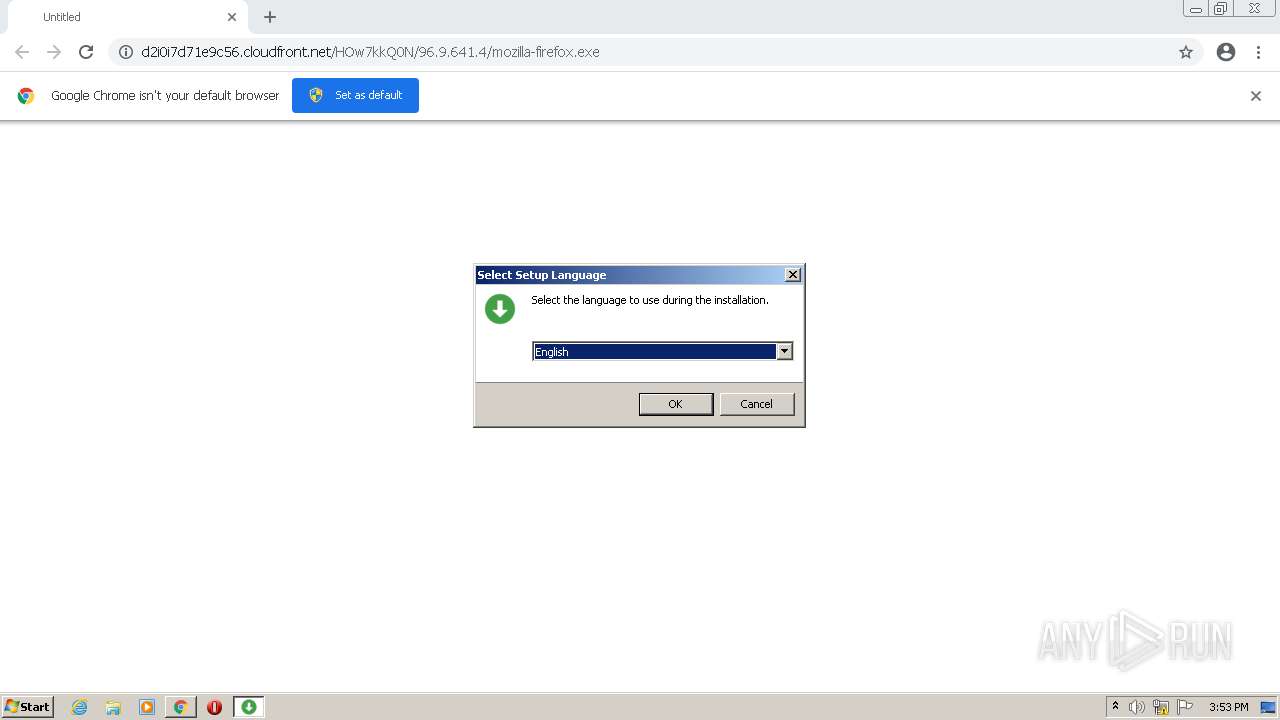
Task: Switch to Chrome in the taskbar
Action: [x=181, y=707]
